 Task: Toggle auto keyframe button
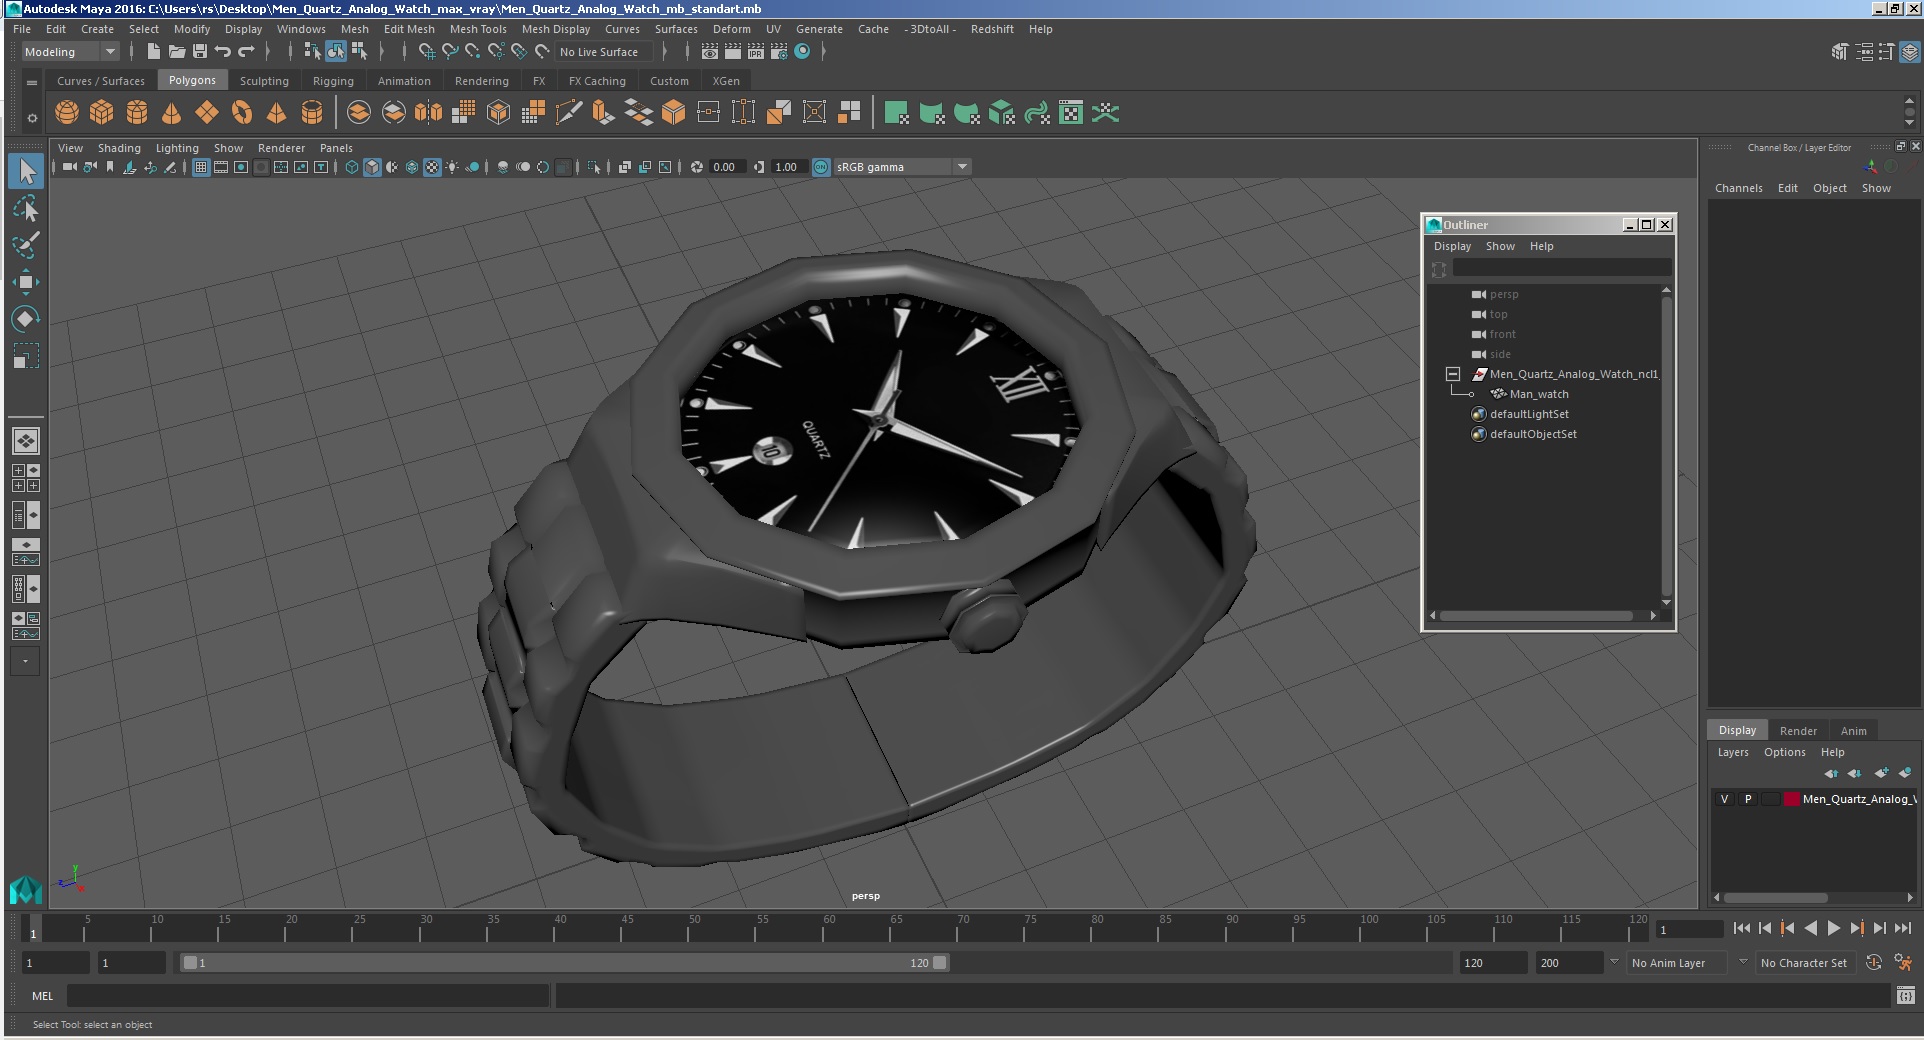pyautogui.click(x=1874, y=963)
